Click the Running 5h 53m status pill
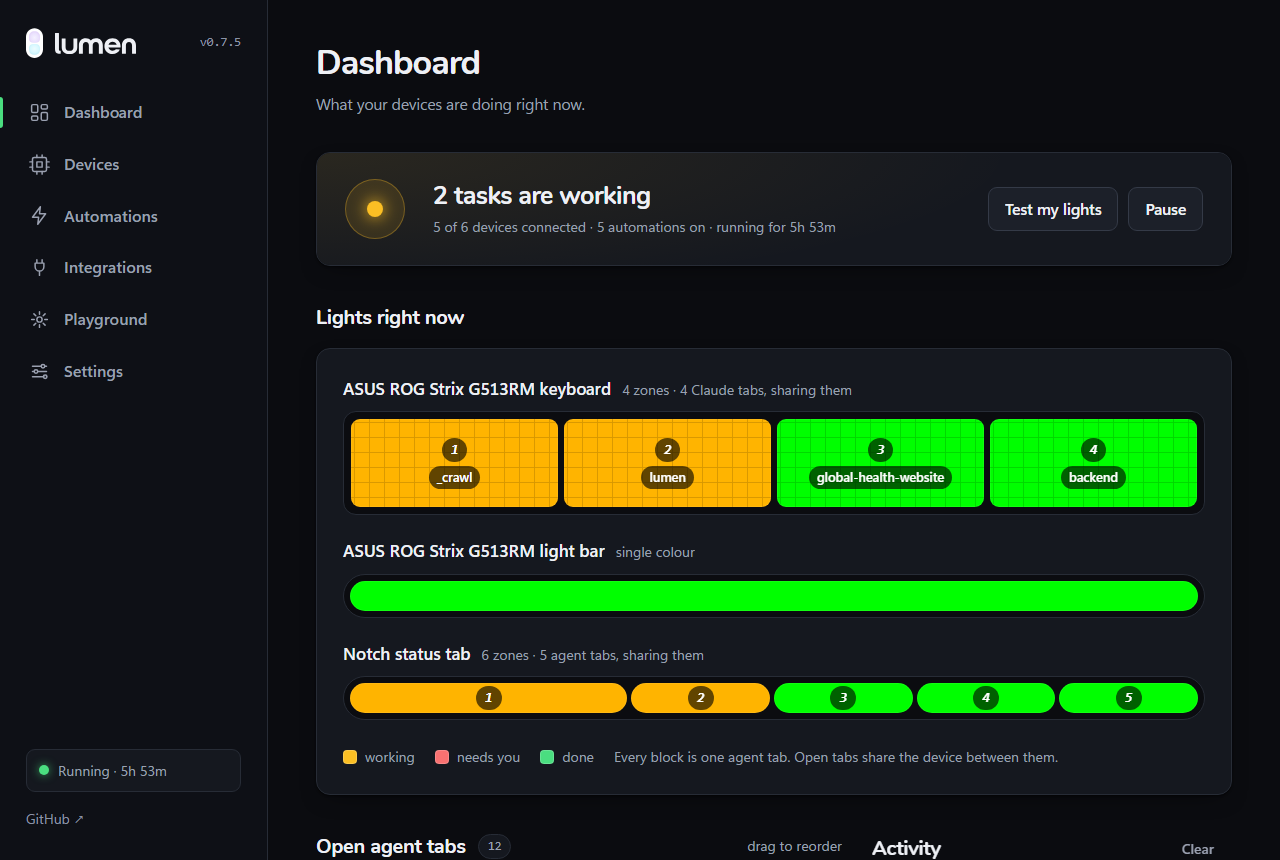 point(133,771)
